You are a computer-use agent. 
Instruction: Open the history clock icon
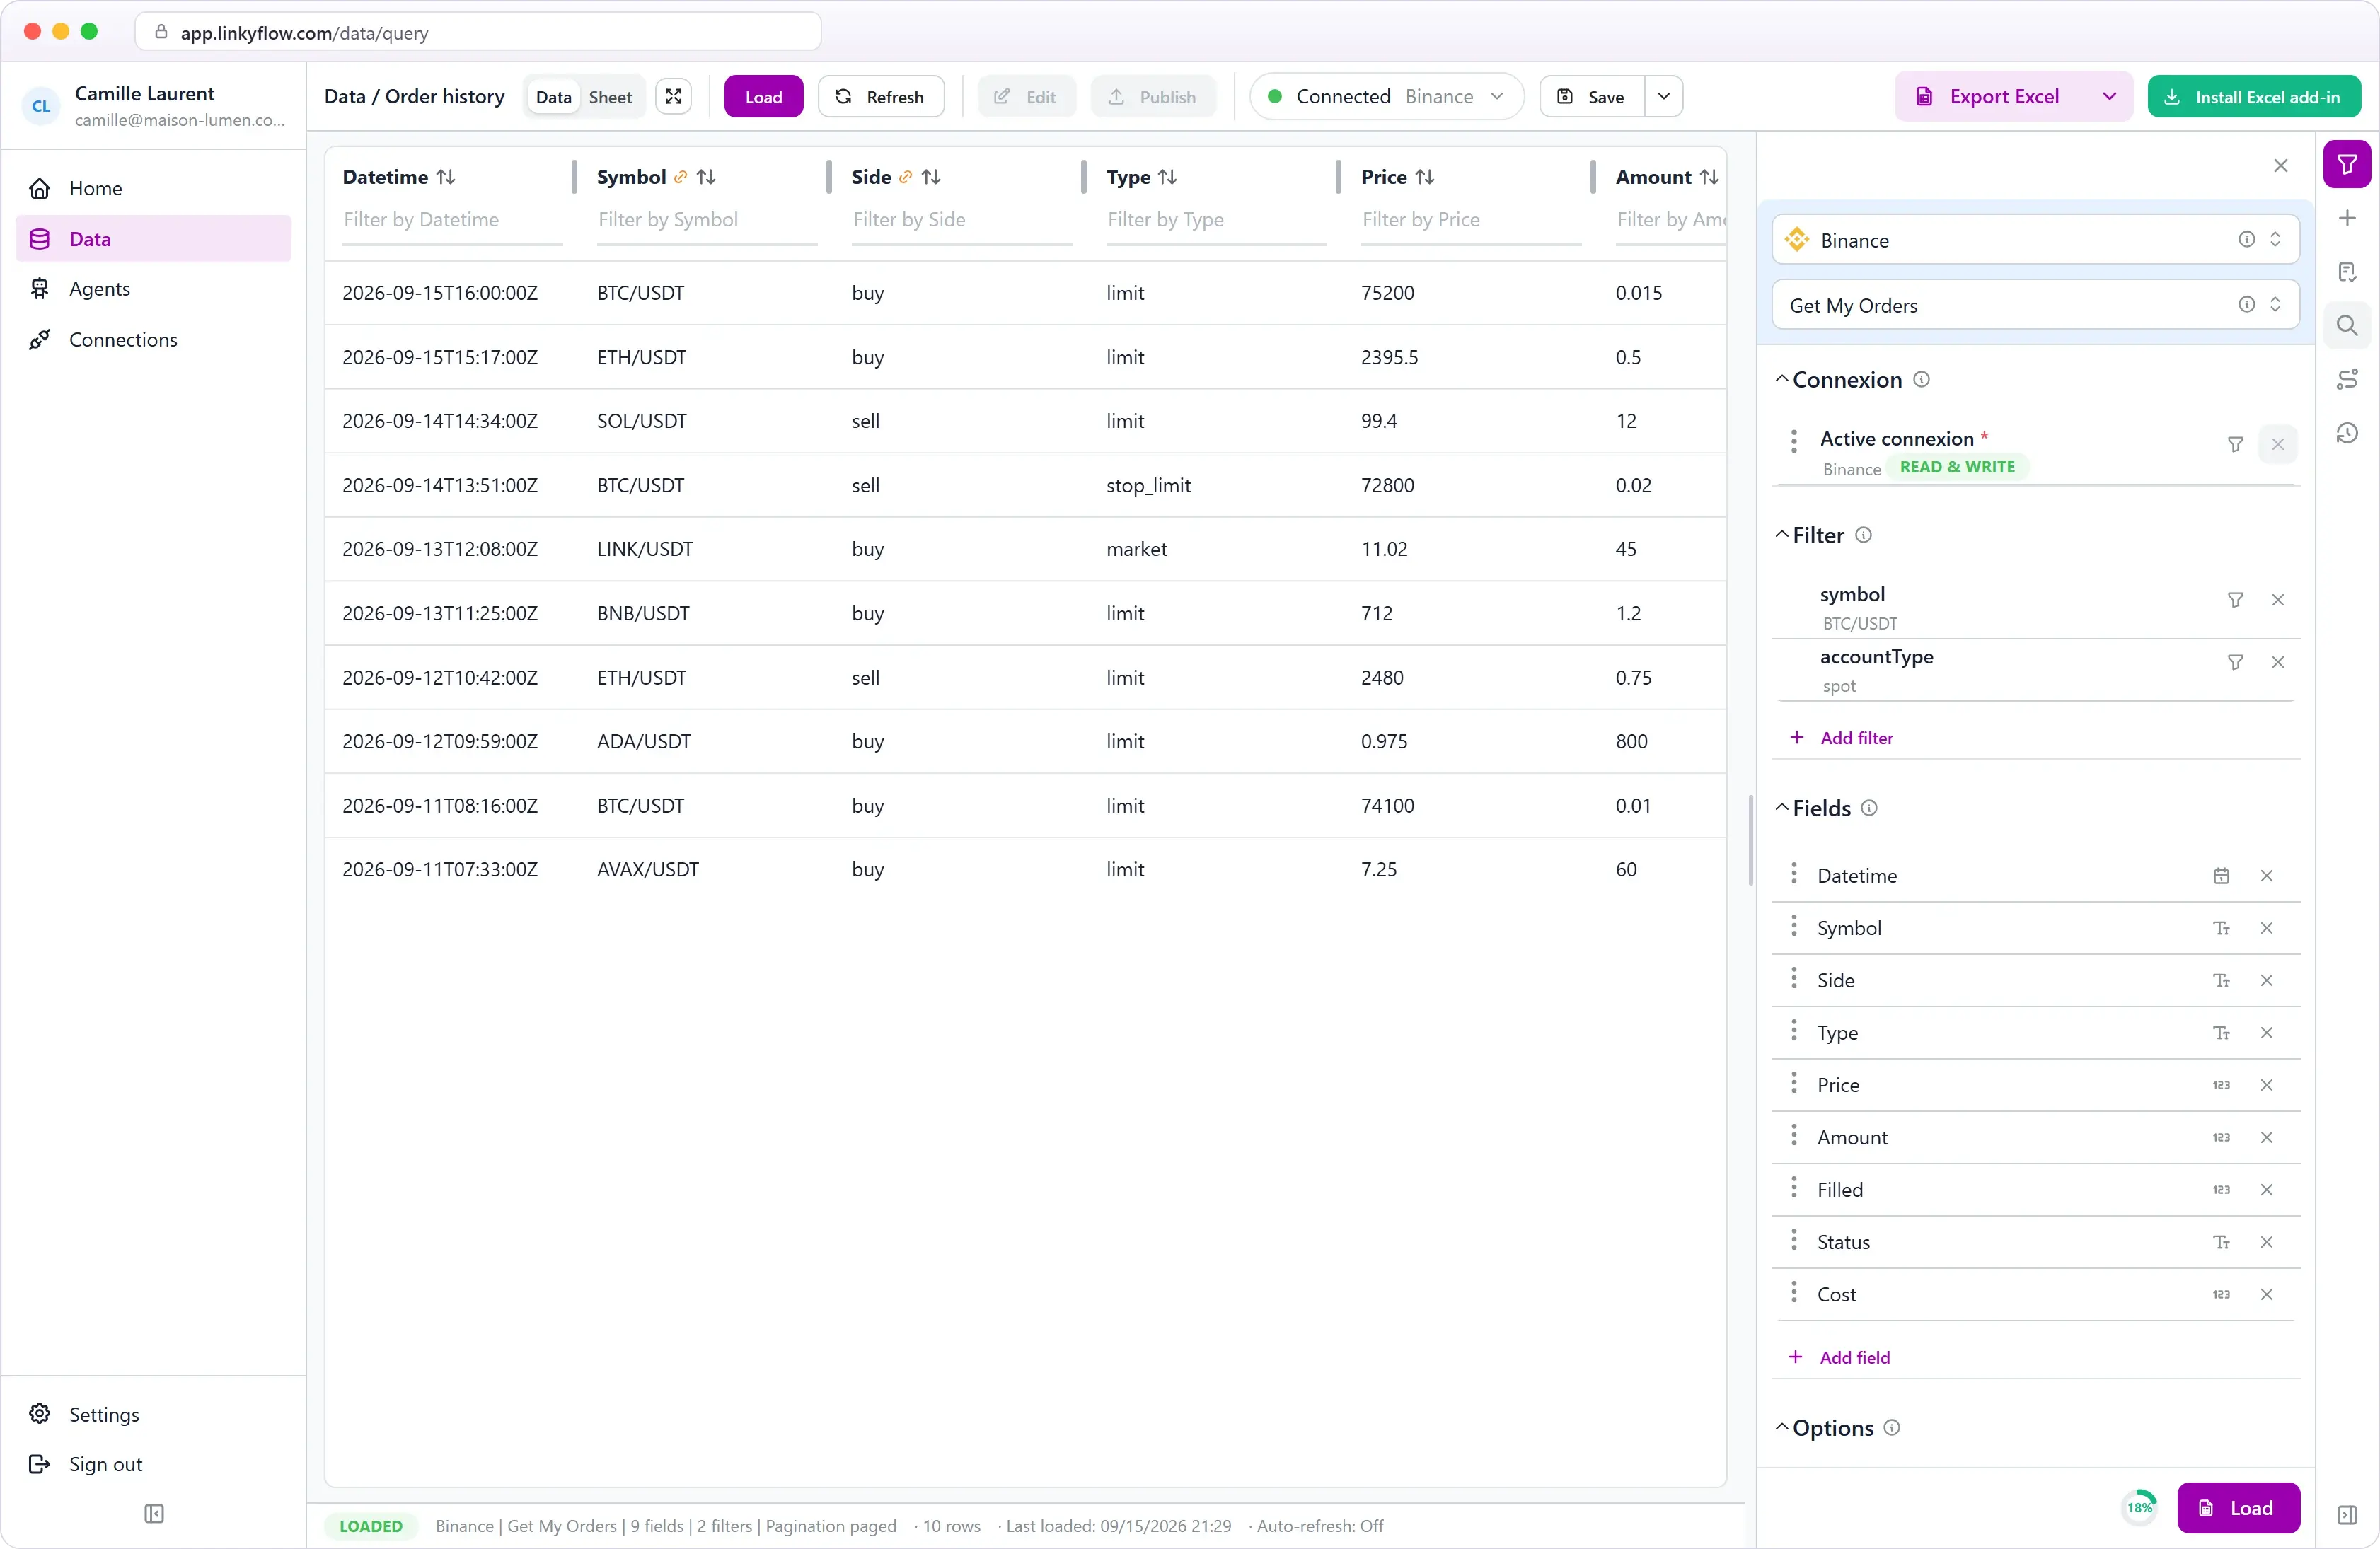coord(2346,433)
